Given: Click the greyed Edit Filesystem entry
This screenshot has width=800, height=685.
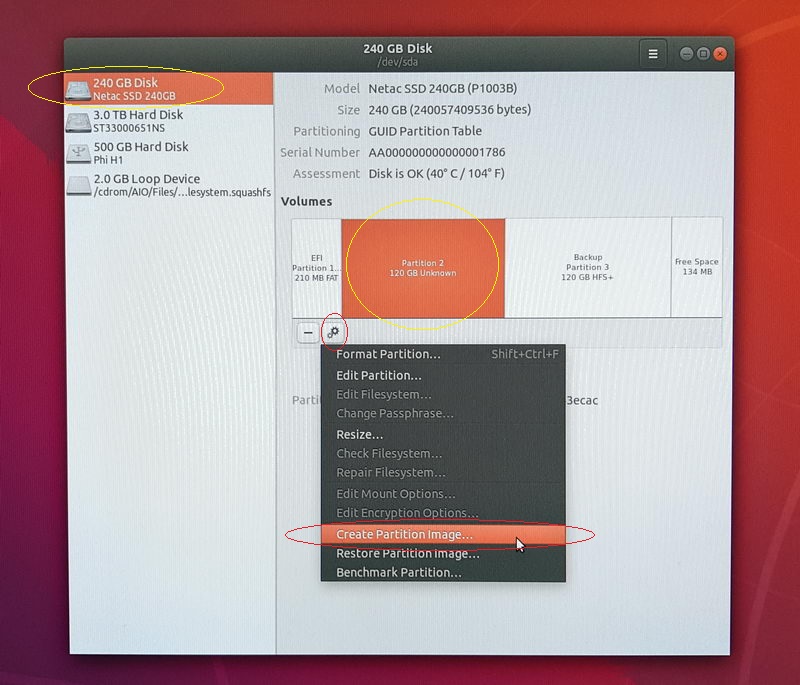Looking at the screenshot, I should coord(443,394).
